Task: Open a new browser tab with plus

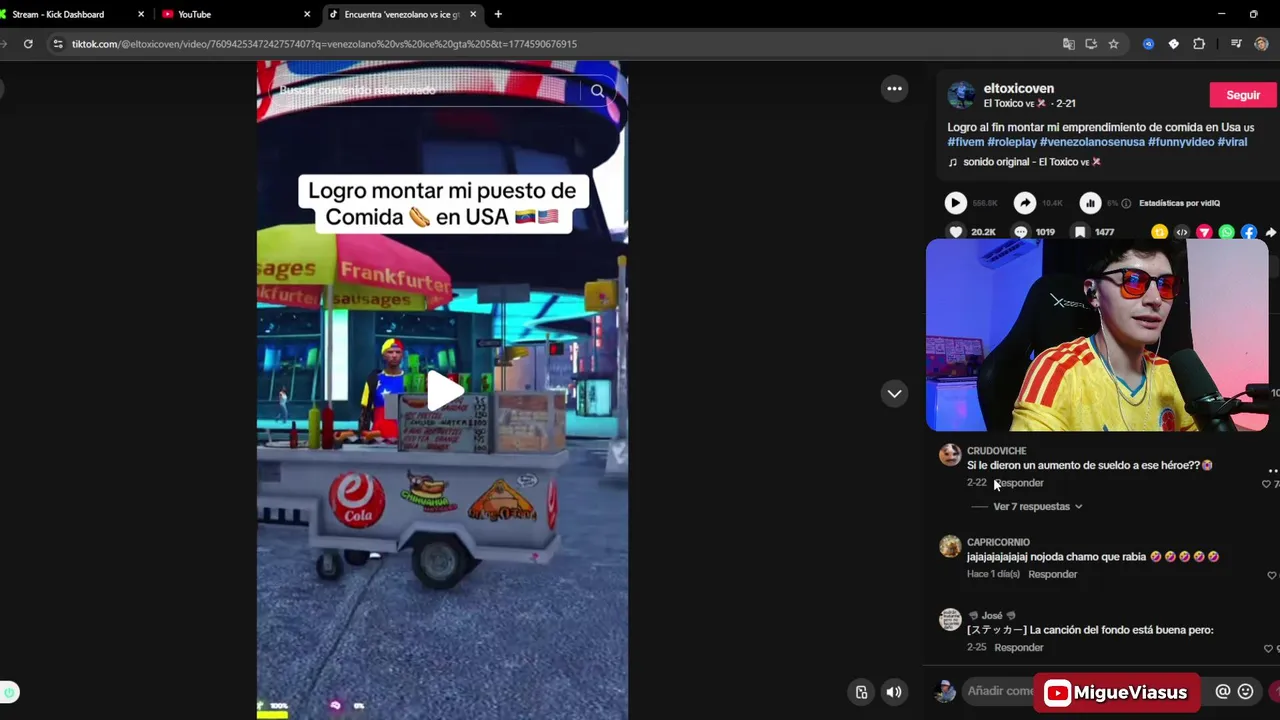Action: pyautogui.click(x=498, y=14)
